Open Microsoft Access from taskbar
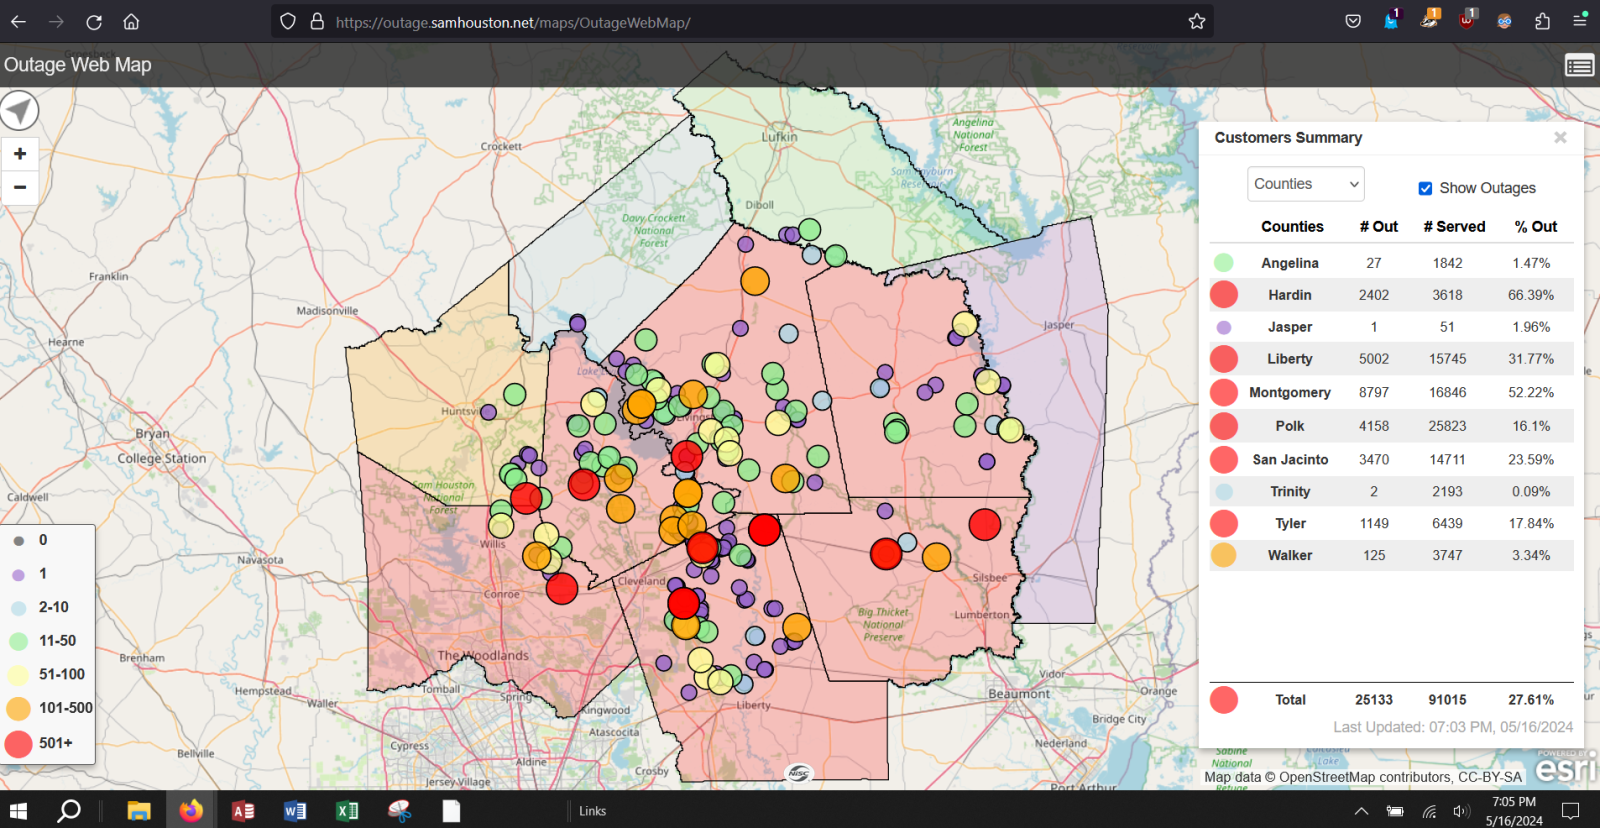The image size is (1600, 828). point(243,811)
